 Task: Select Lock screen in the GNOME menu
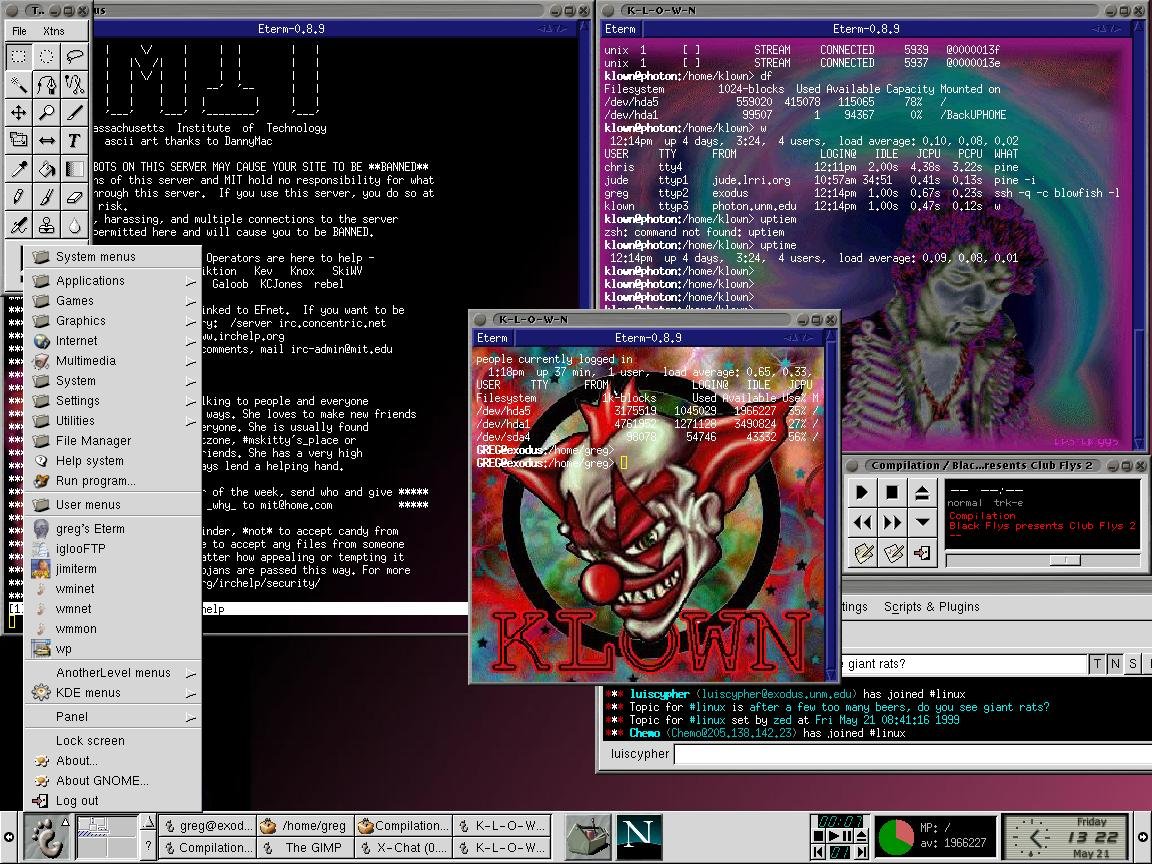click(x=112, y=741)
